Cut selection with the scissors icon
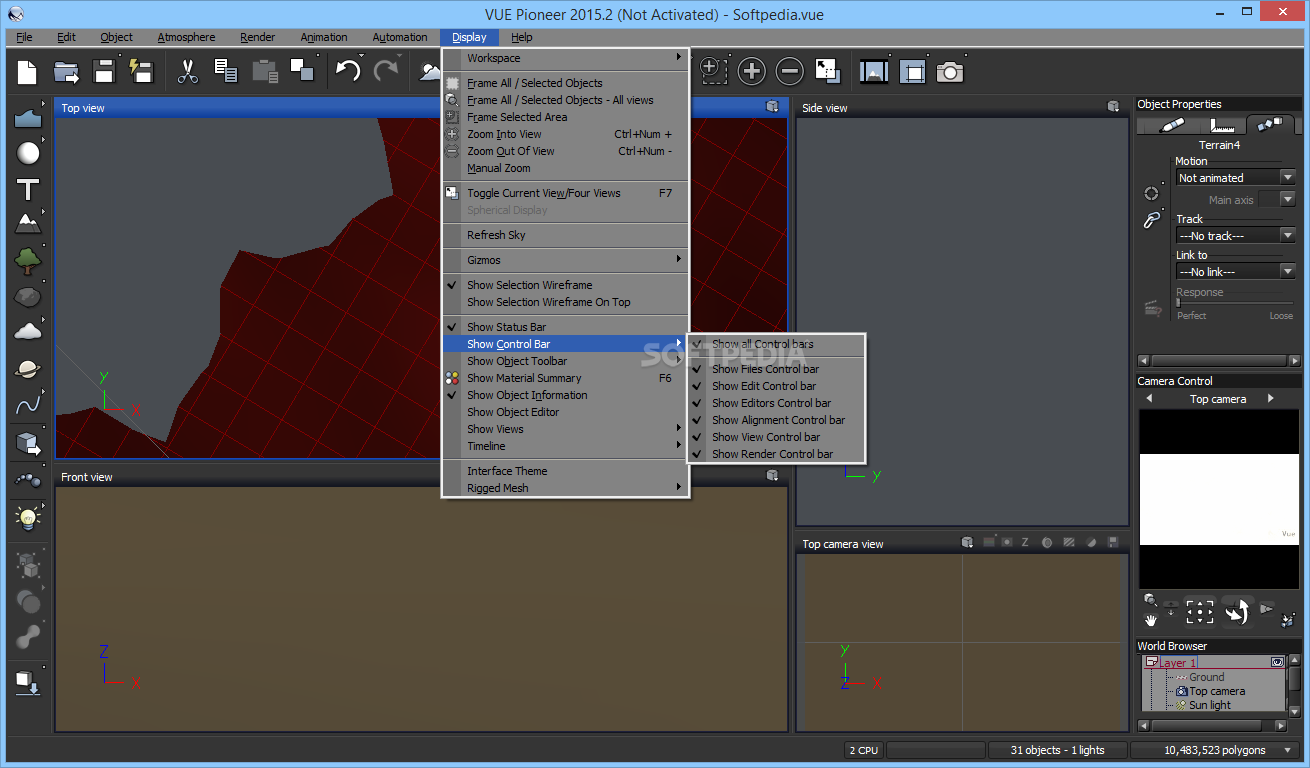1310x768 pixels. (187, 72)
